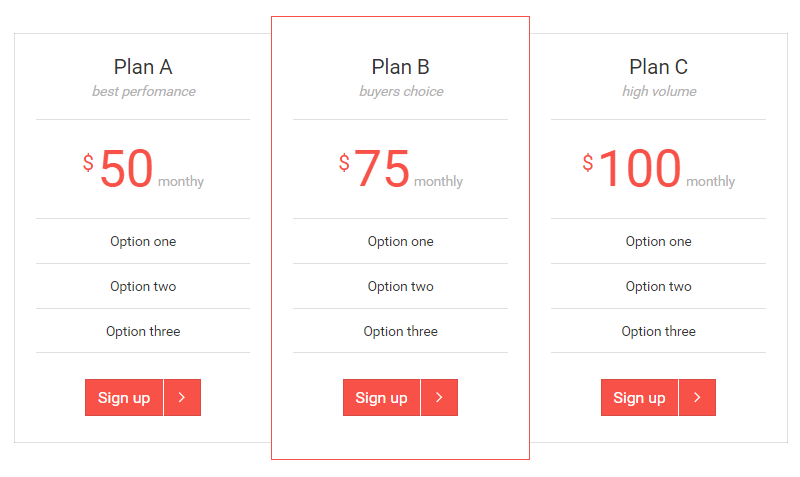Click Option one in Plan B
800x477 pixels.
(x=400, y=241)
